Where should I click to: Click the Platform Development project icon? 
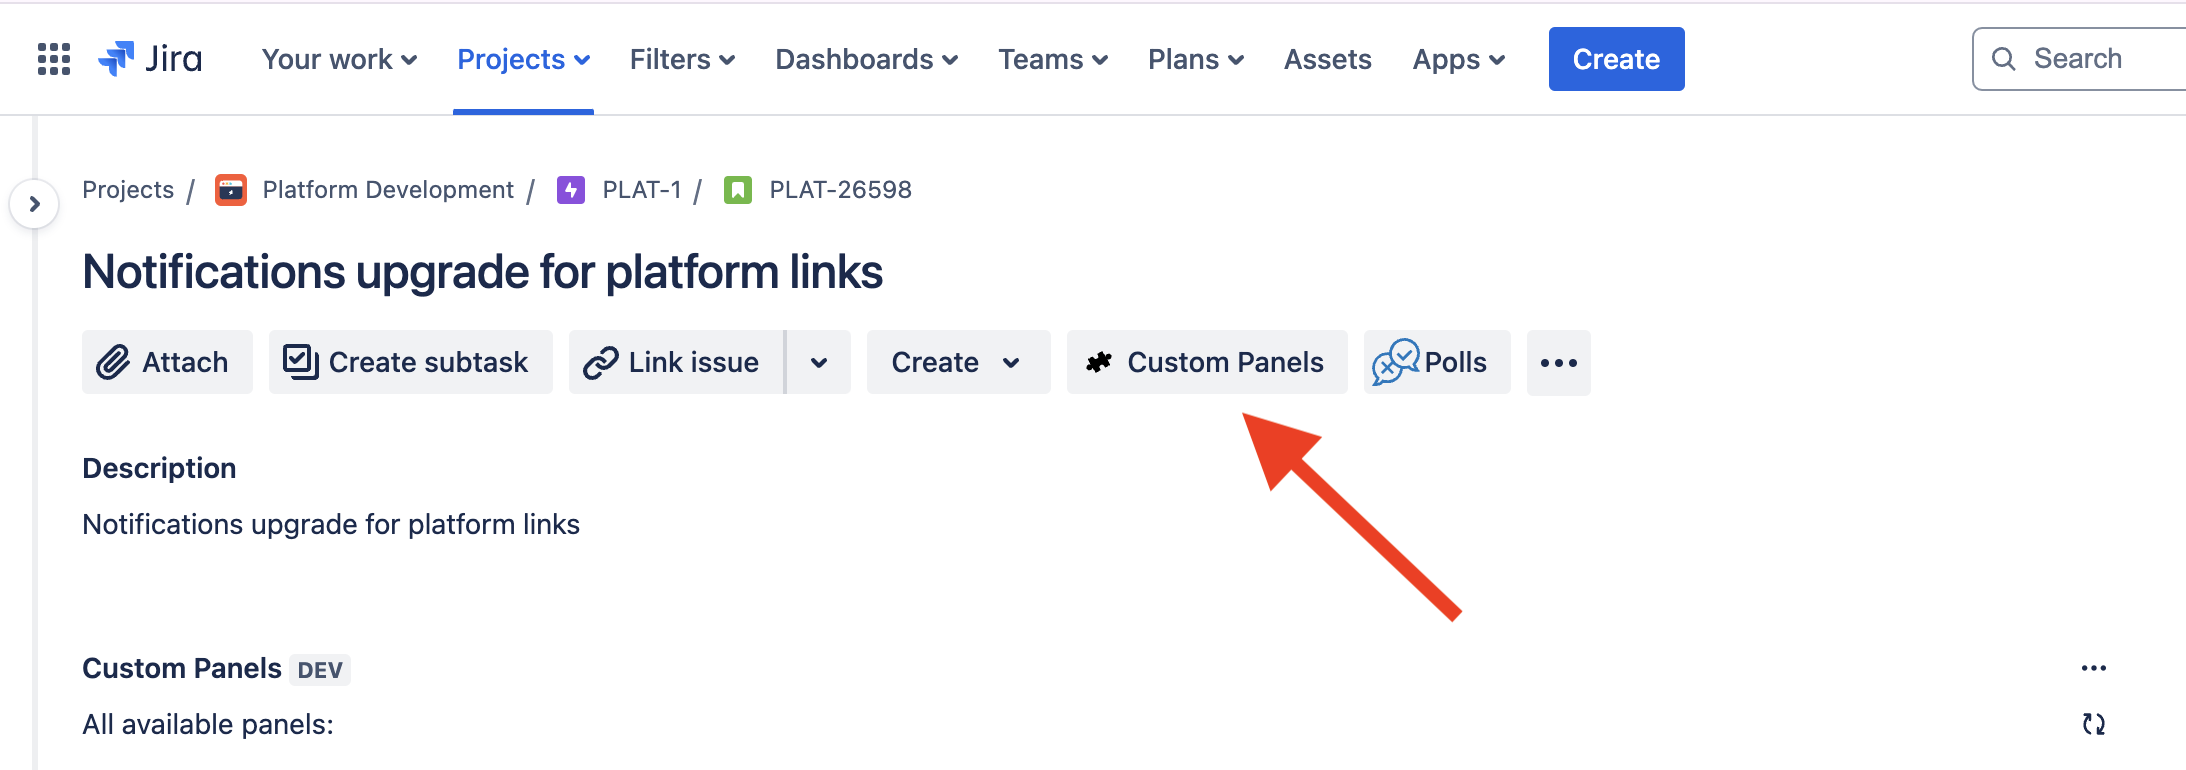click(231, 190)
